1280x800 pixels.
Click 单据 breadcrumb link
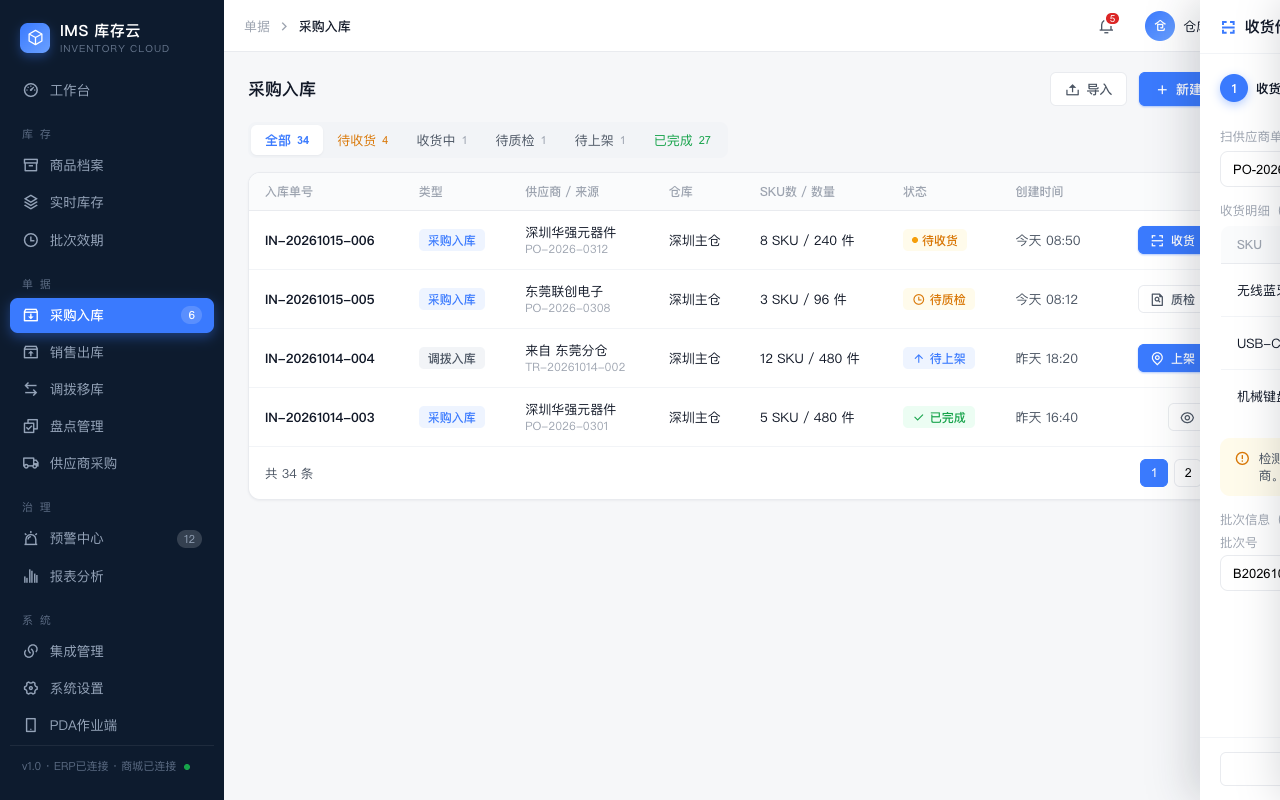[257, 26]
